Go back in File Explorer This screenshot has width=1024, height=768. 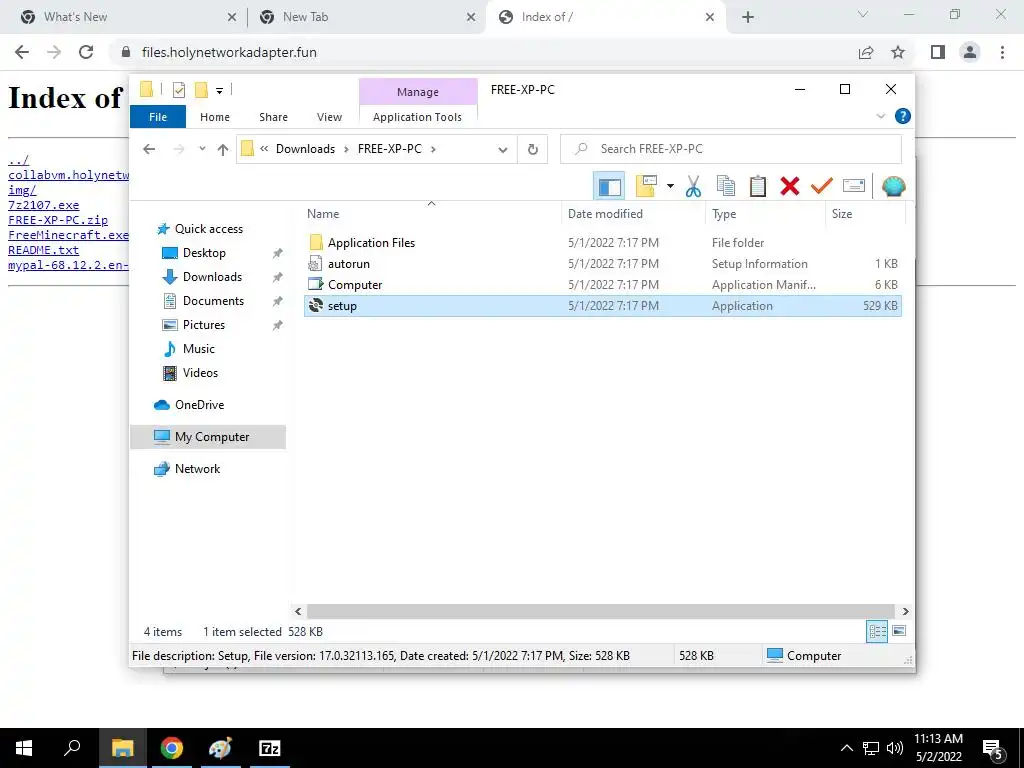pos(149,149)
